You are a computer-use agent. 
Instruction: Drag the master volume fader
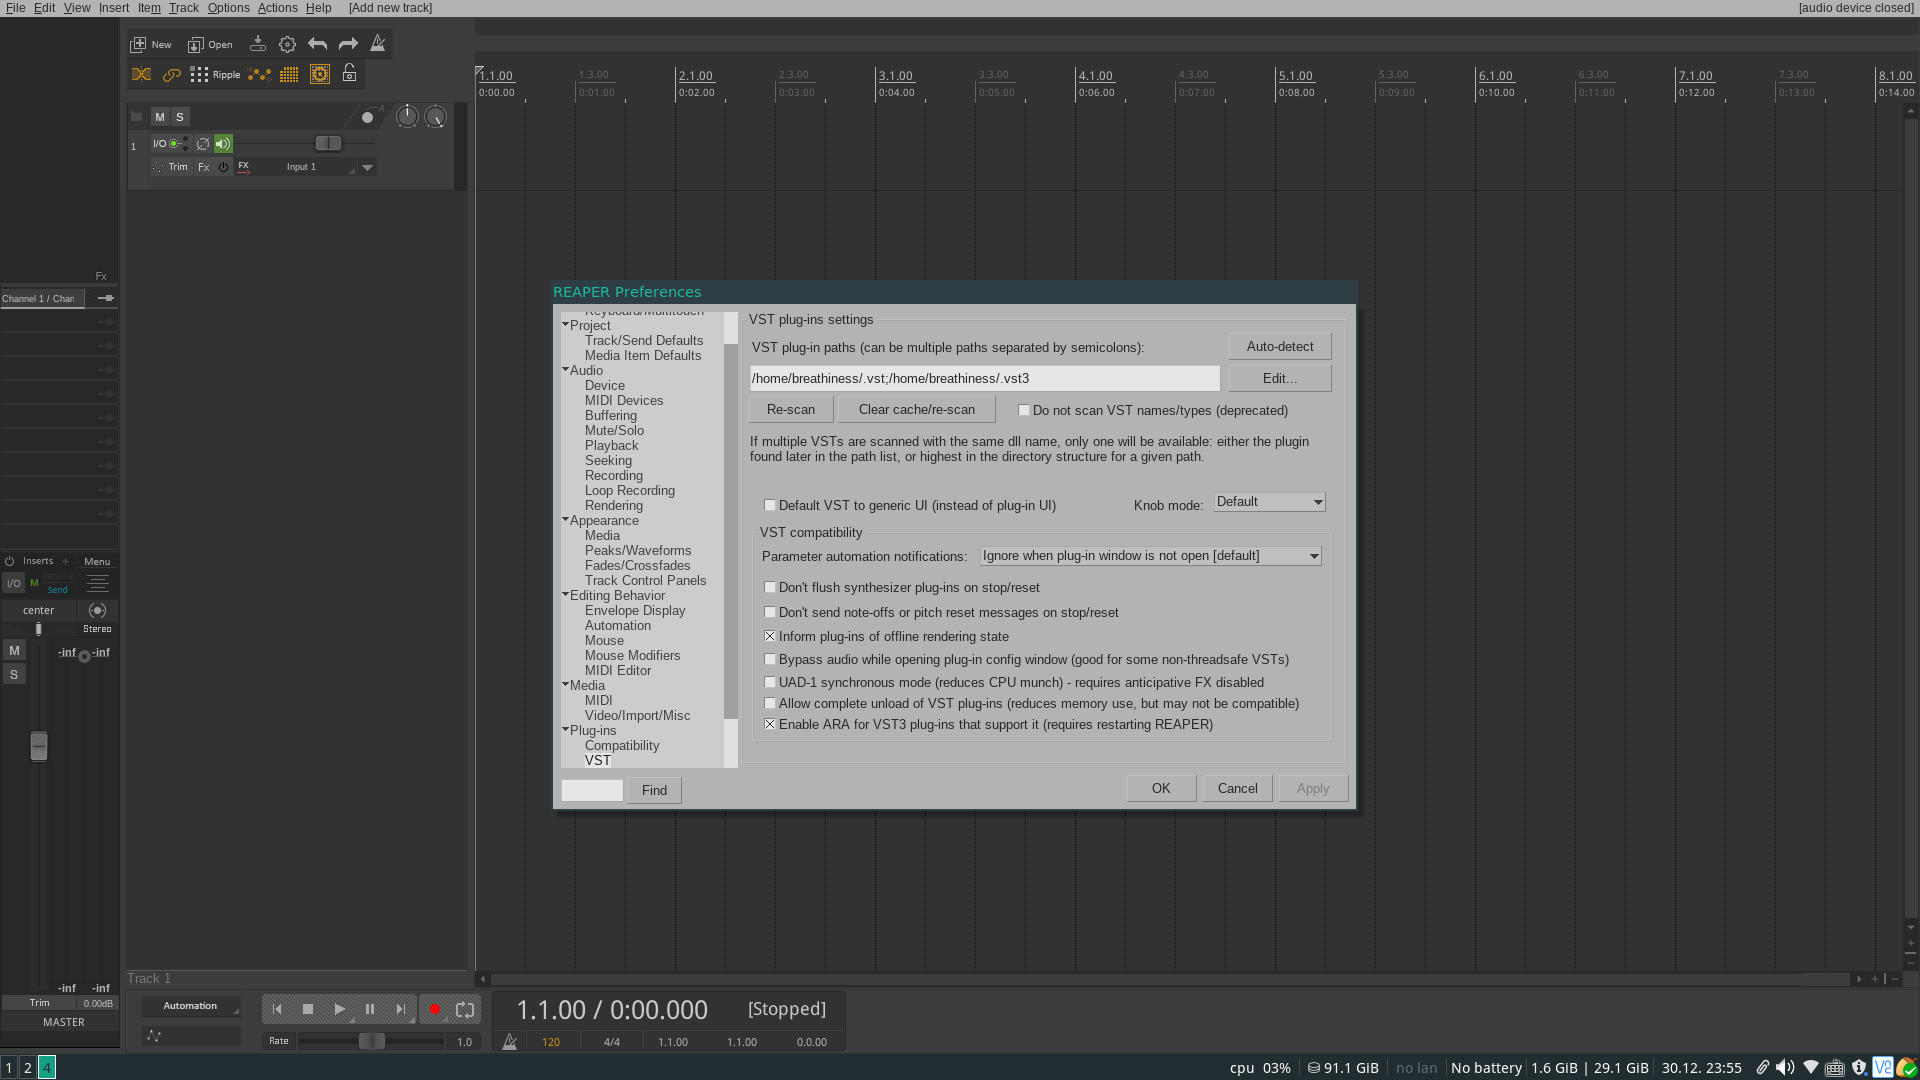coord(38,748)
